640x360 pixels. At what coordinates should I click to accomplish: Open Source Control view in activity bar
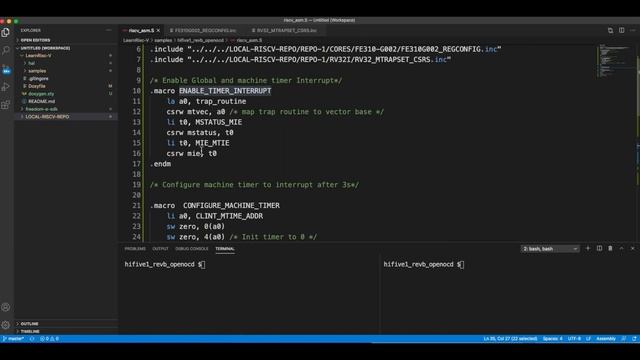6,69
